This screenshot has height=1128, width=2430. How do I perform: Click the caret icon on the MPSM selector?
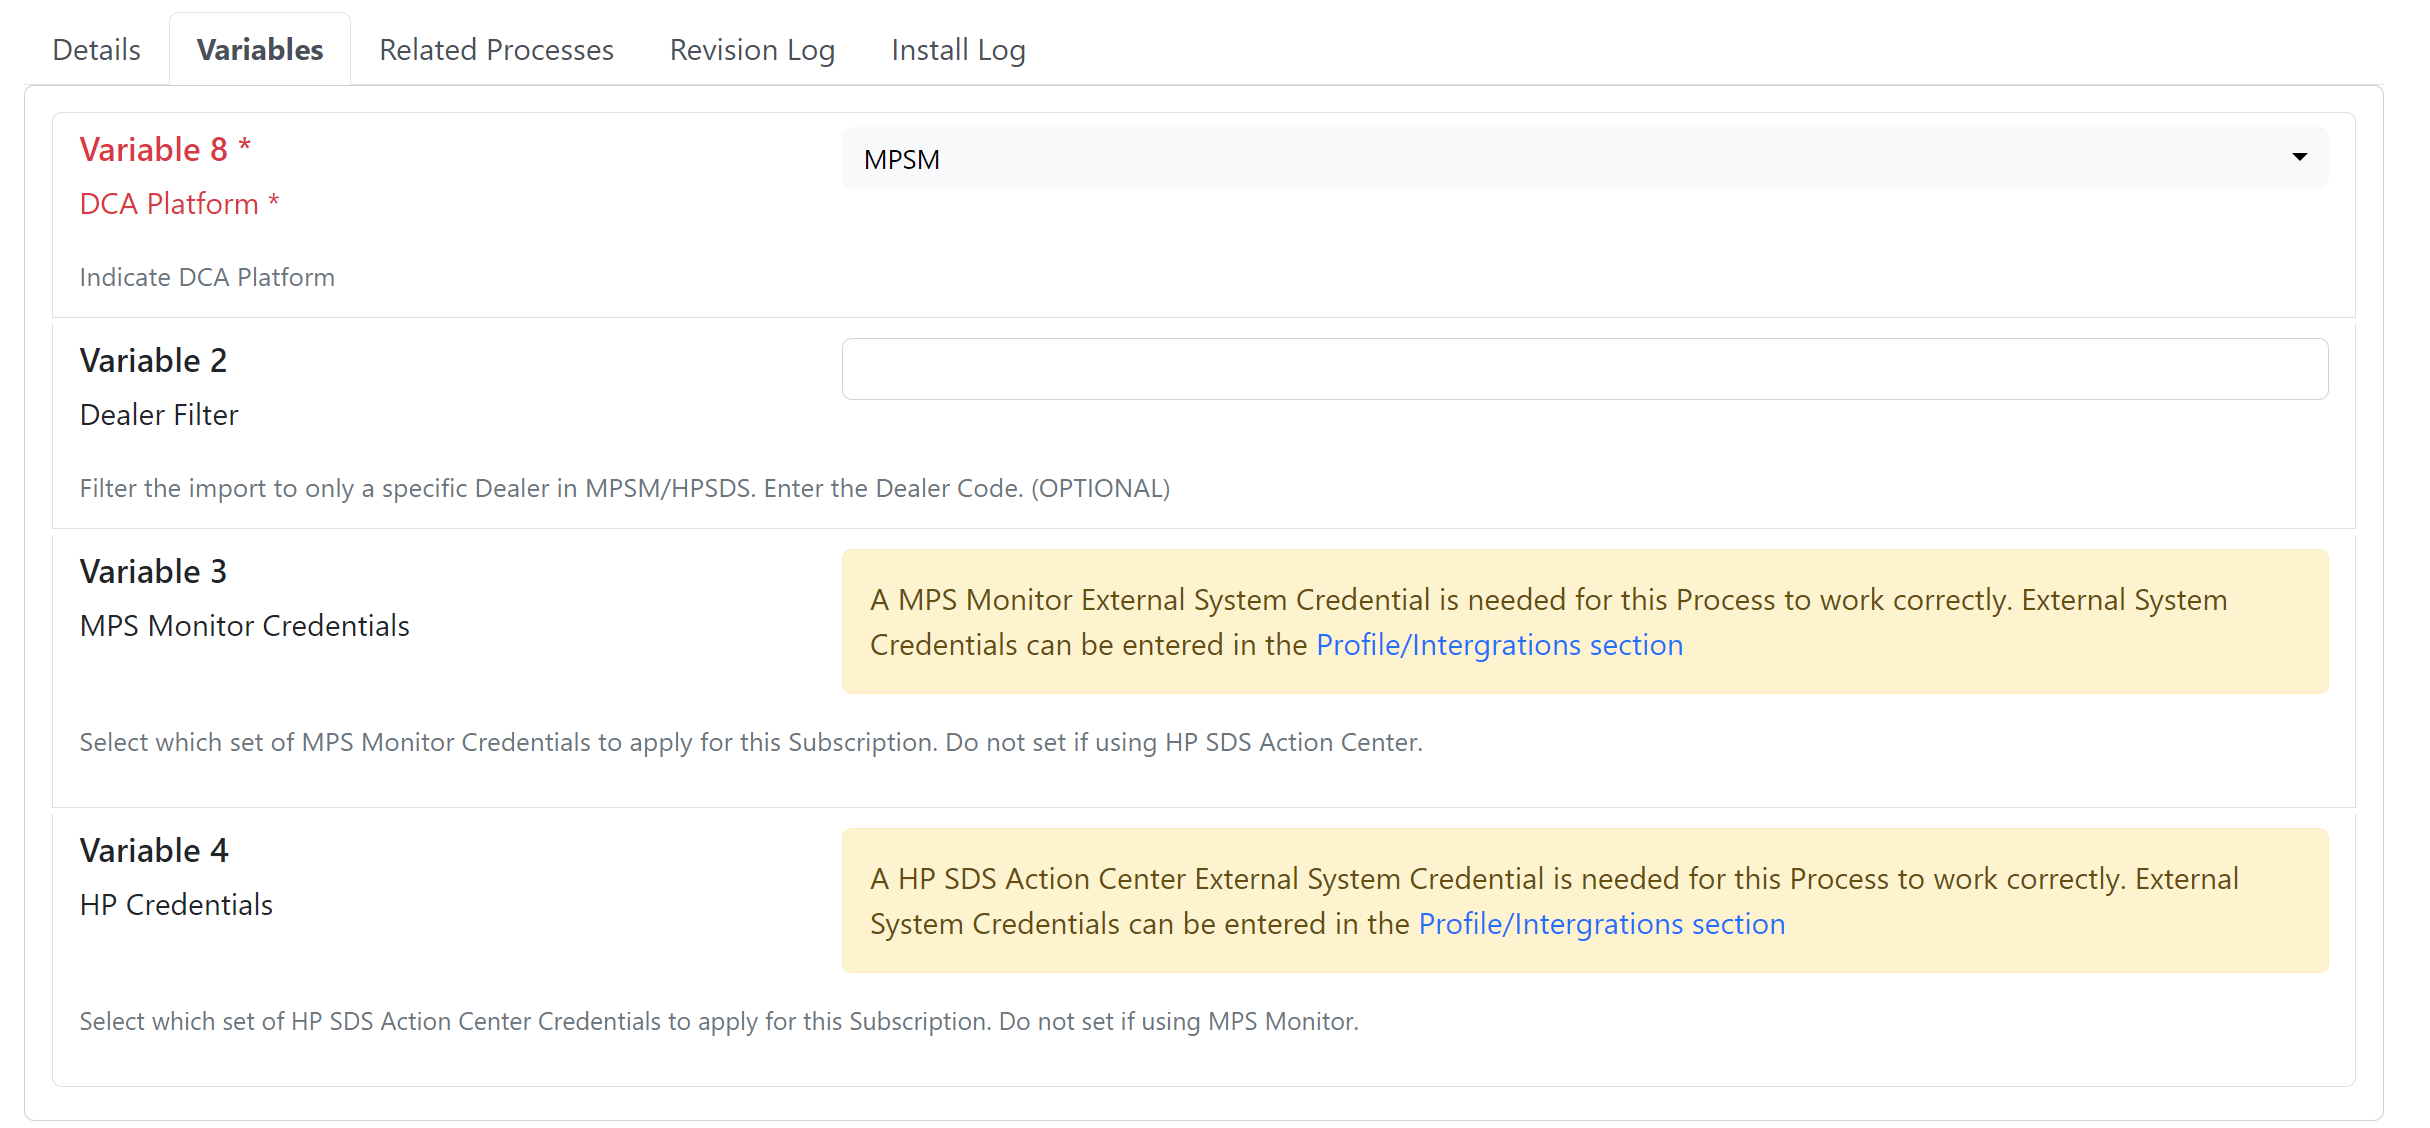coord(2299,157)
